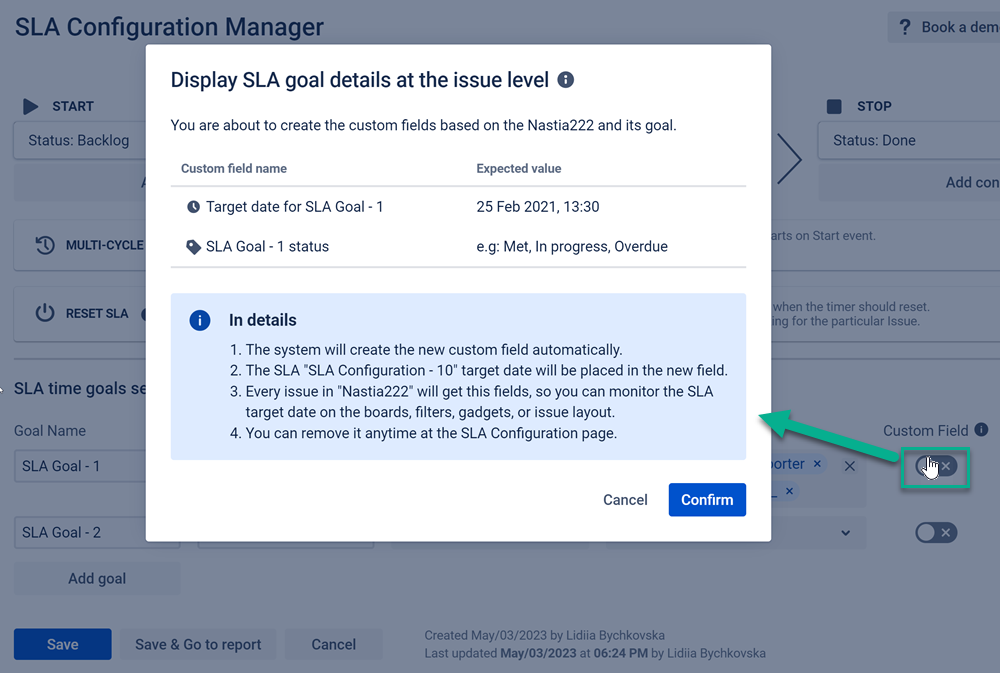Click the Save & Go to report button
1000x673 pixels.
pyautogui.click(x=198, y=644)
